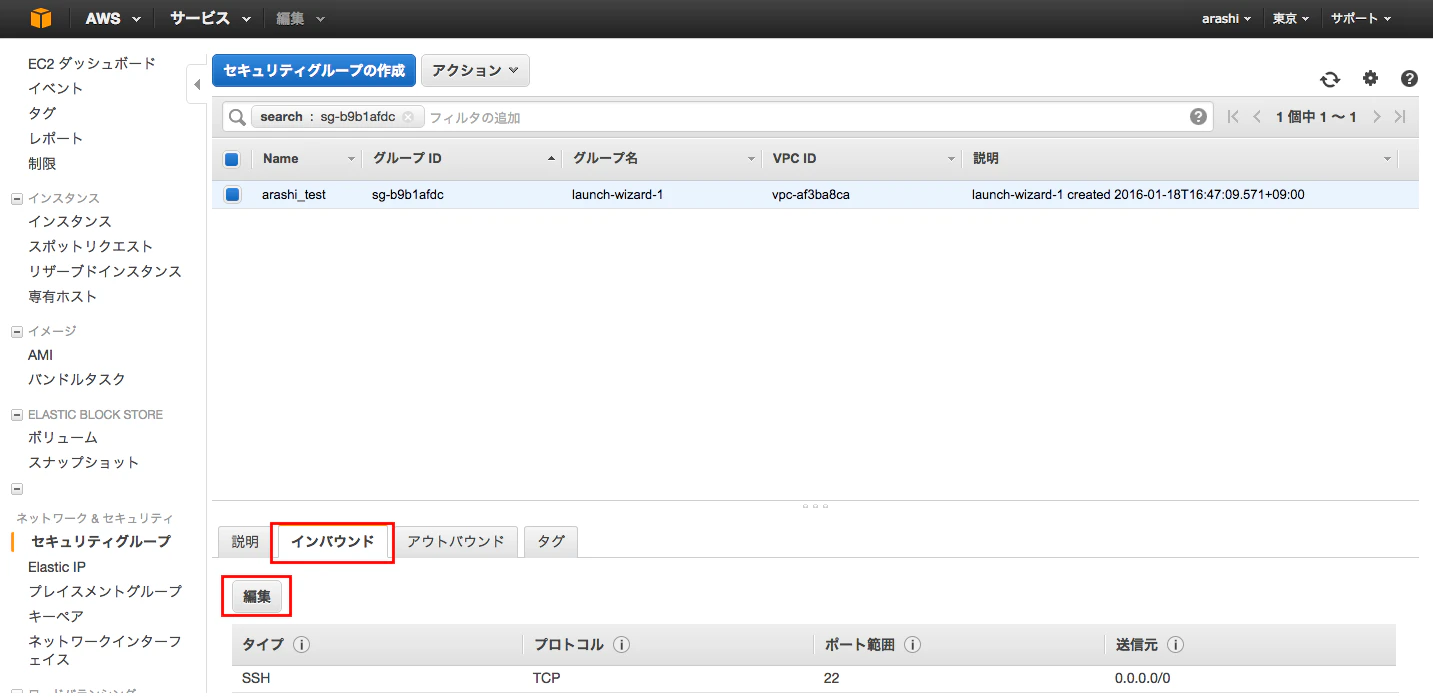Collapse the インスタンス sidebar section

(16, 198)
